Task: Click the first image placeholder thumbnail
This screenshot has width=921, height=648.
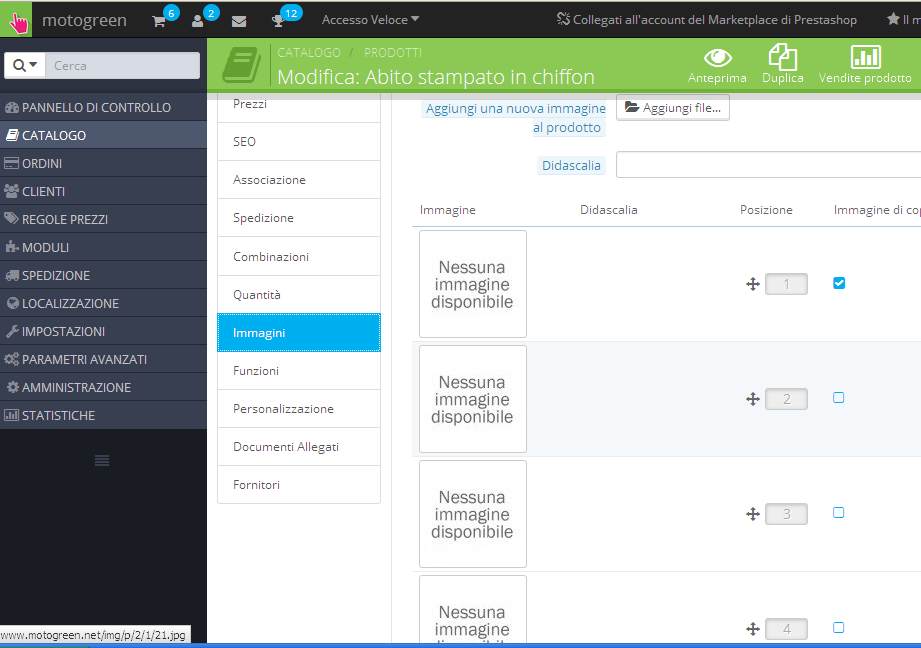Action: (473, 284)
